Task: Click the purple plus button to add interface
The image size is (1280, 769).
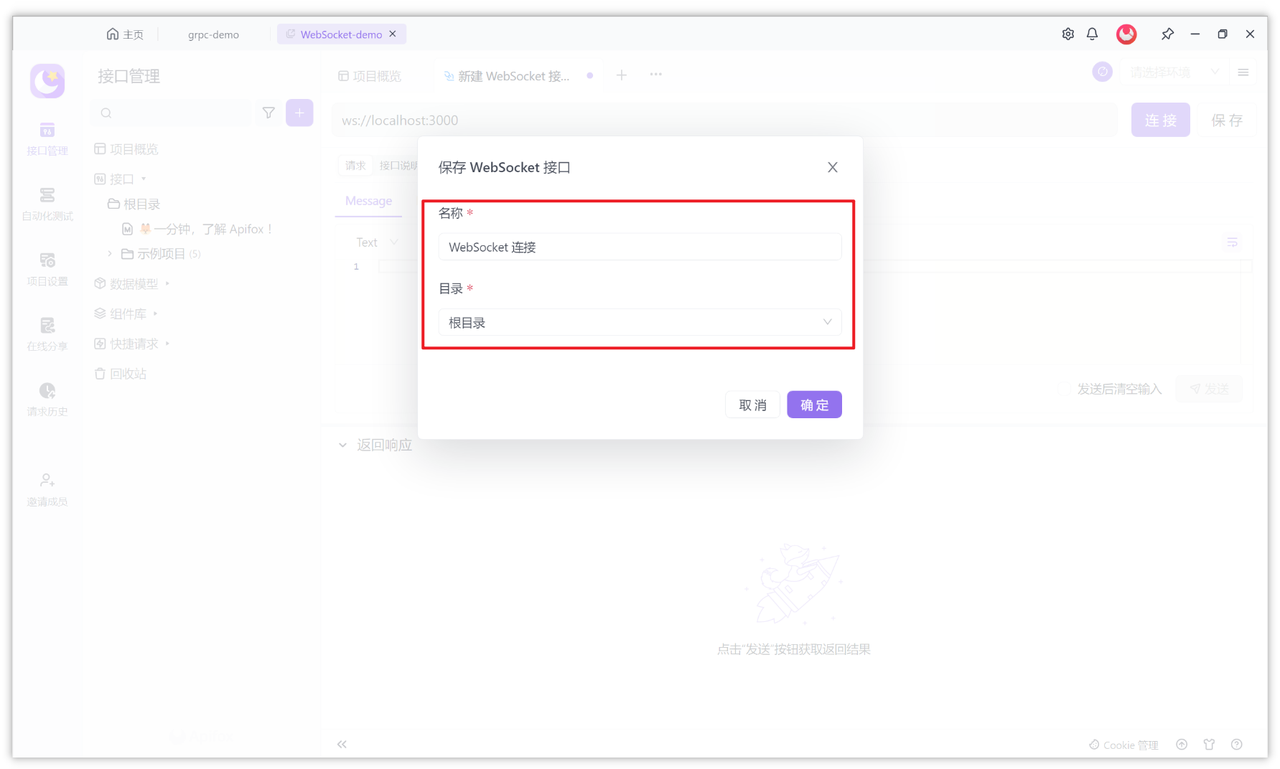Action: coord(299,112)
